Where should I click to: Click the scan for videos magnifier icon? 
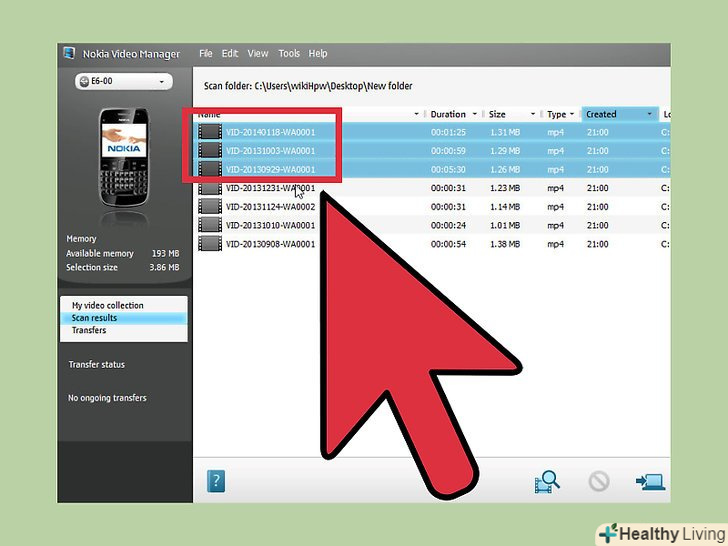547,481
